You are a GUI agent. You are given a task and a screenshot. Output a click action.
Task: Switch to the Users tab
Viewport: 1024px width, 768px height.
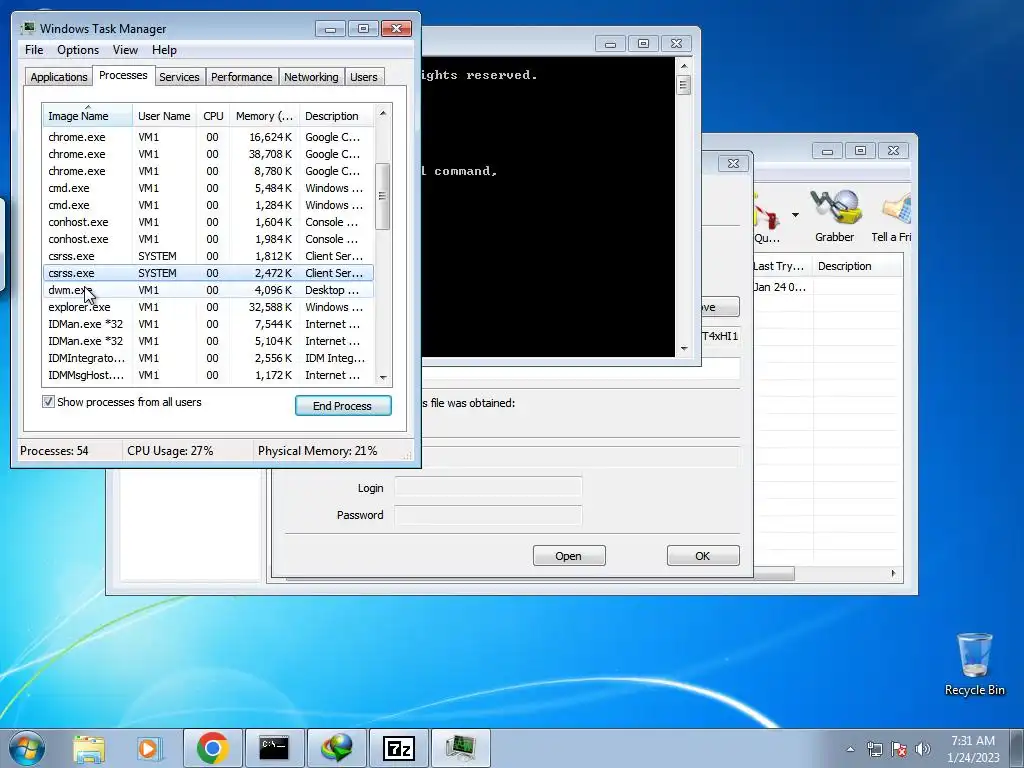point(363,77)
